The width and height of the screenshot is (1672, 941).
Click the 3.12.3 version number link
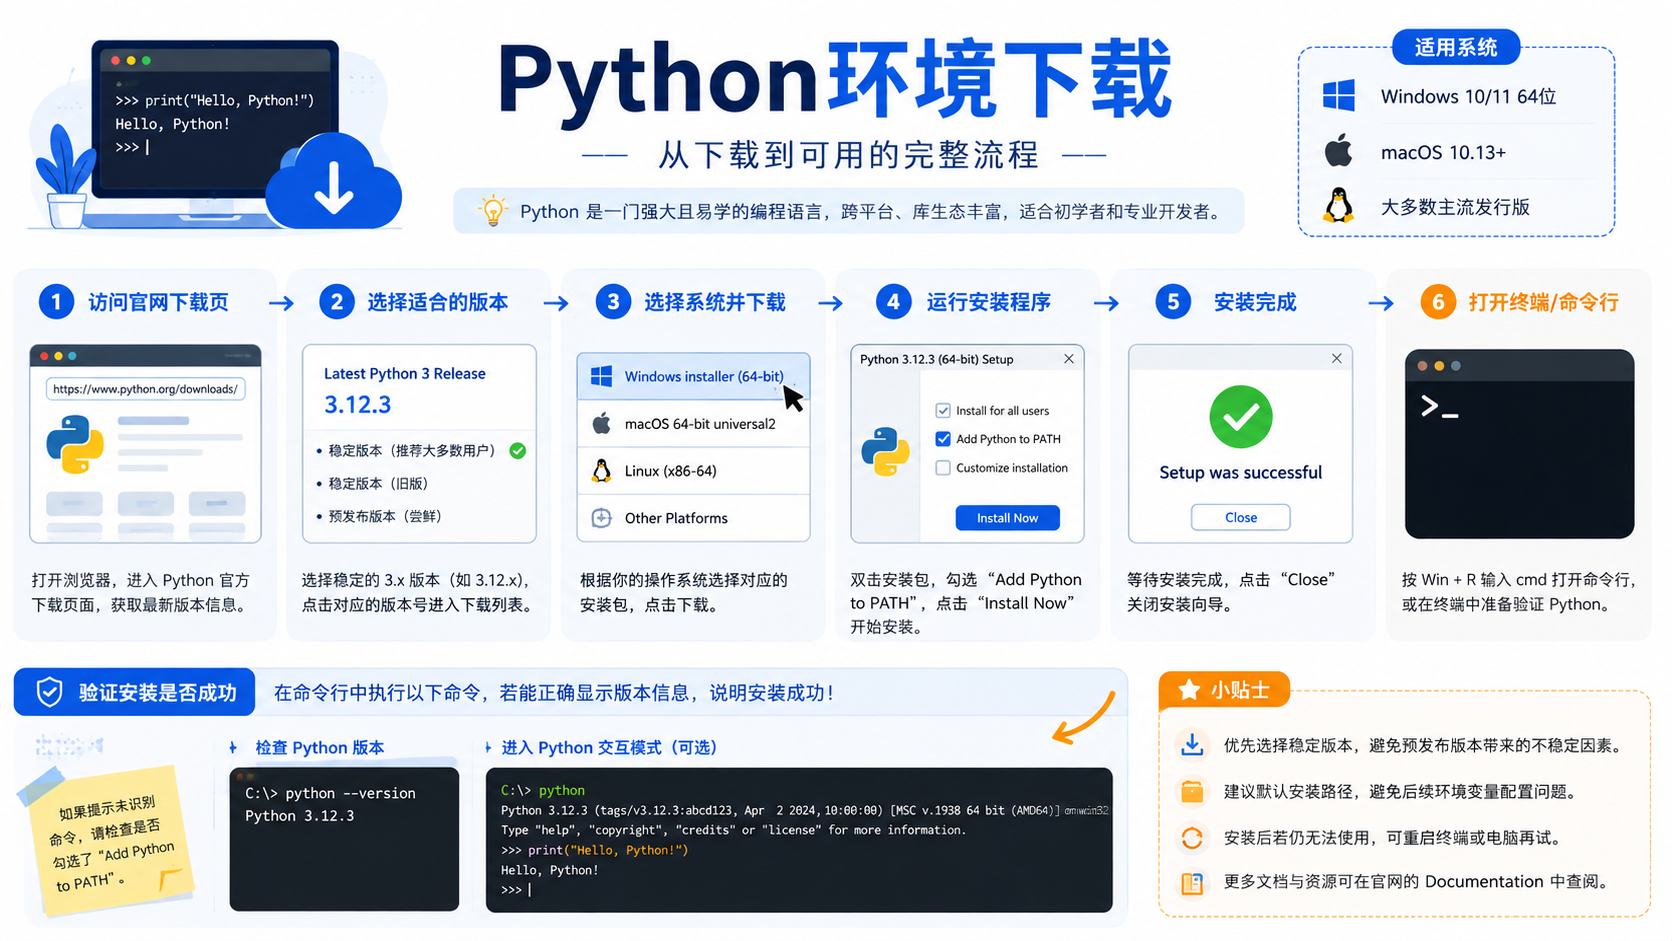click(357, 405)
